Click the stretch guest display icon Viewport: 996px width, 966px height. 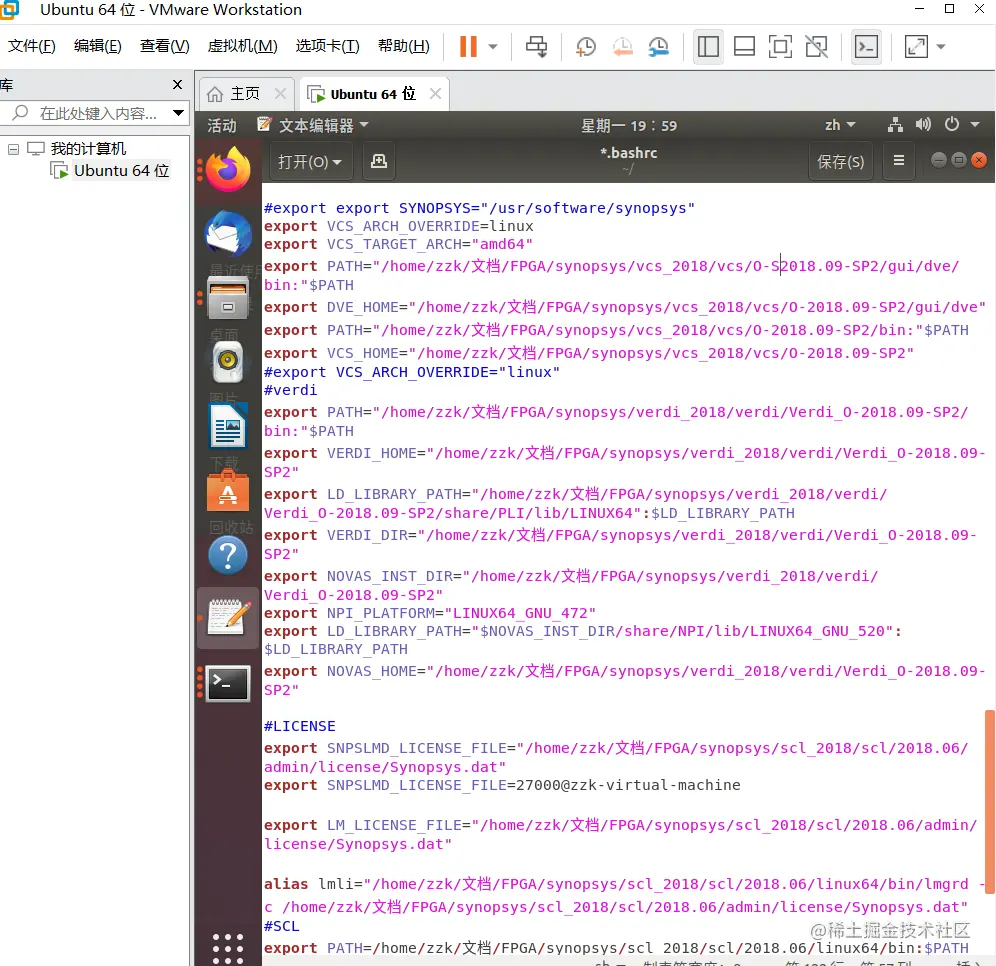click(x=916, y=46)
